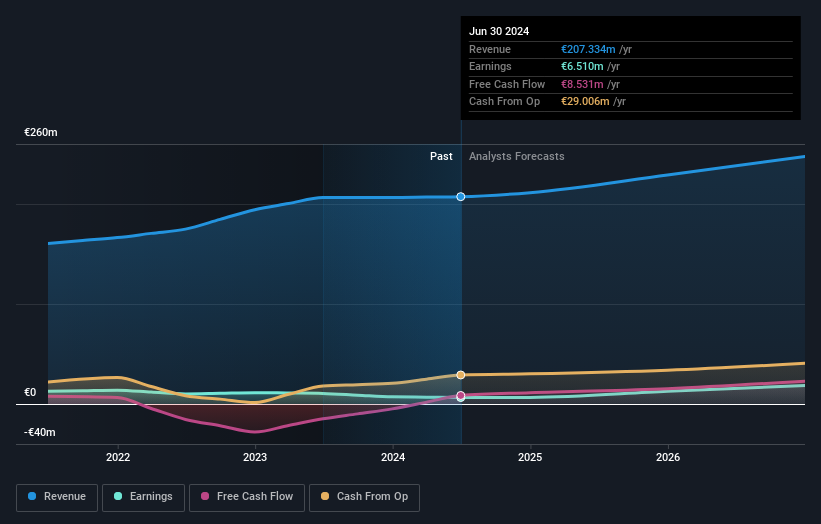Click the -€40m y-axis label
The height and width of the screenshot is (524, 821).
[40, 432]
